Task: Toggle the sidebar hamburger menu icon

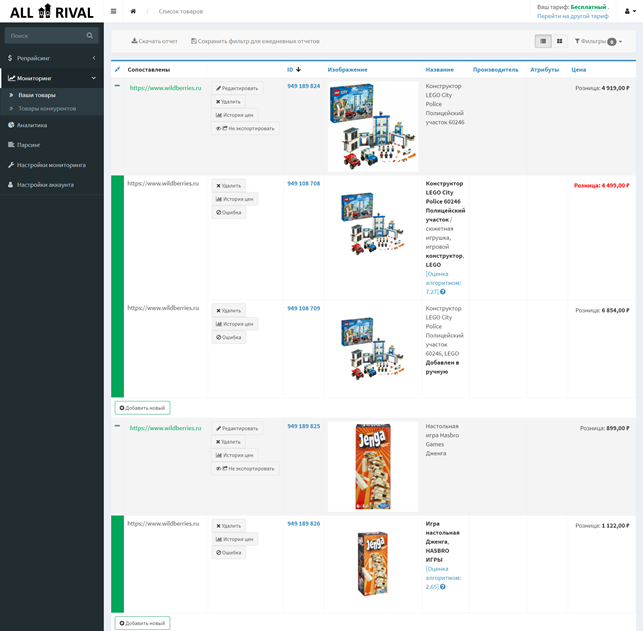Action: click(114, 11)
